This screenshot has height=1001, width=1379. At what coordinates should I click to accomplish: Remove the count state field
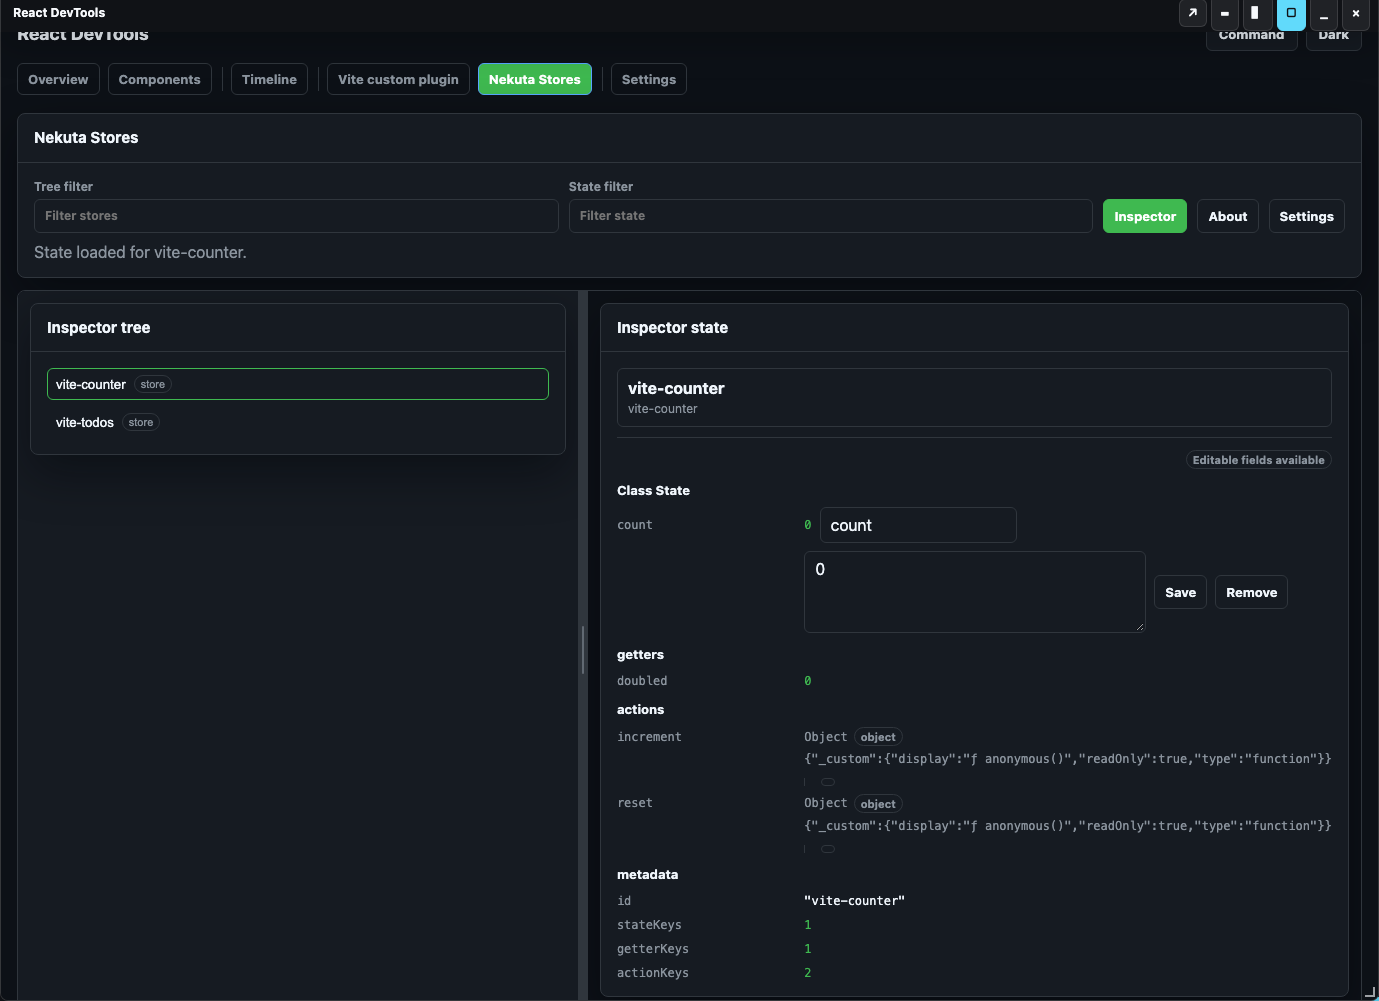[1252, 592]
